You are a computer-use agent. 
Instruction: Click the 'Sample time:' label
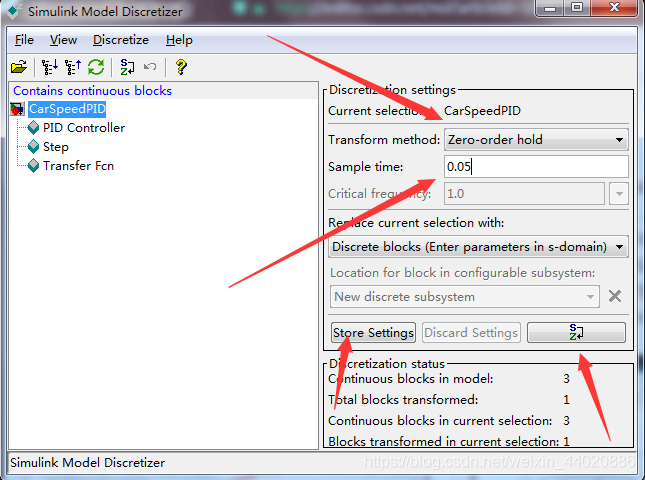[366, 167]
